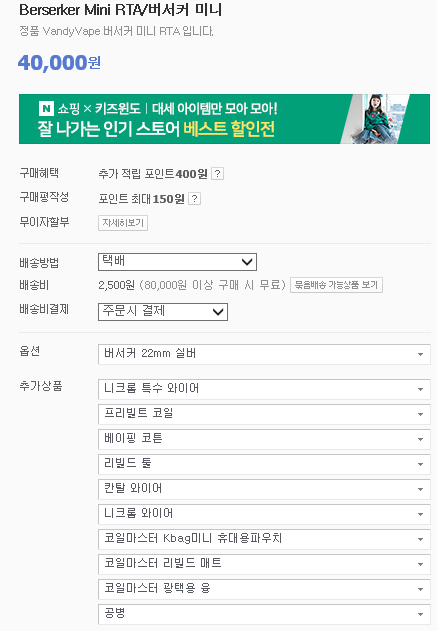Image resolution: width=437 pixels, height=631 pixels.
Task: Click the girl photo thumbnail in banner
Action: tap(375, 119)
